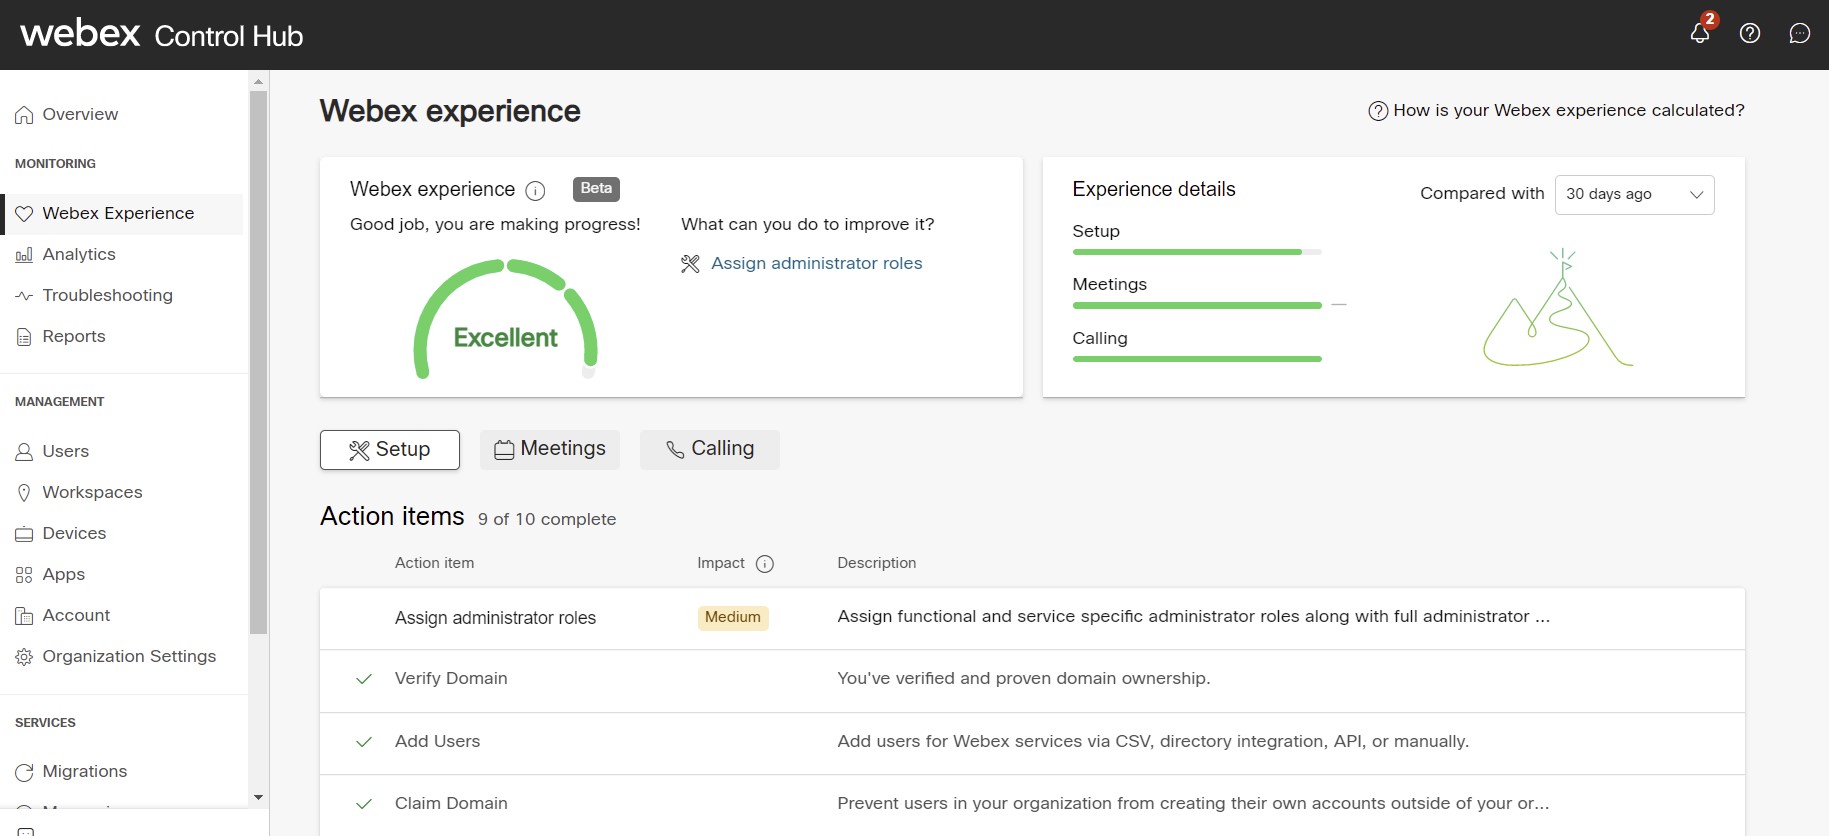Click the Medium impact badge

(733, 618)
